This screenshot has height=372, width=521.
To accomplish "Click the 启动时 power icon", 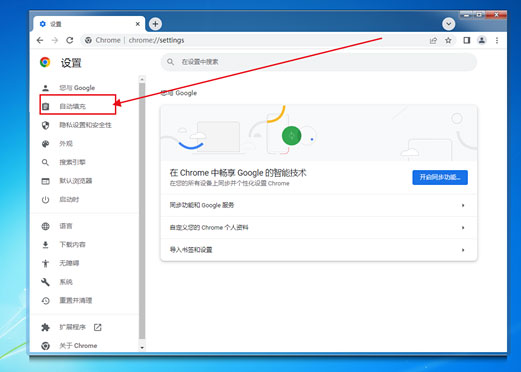I will 45,200.
